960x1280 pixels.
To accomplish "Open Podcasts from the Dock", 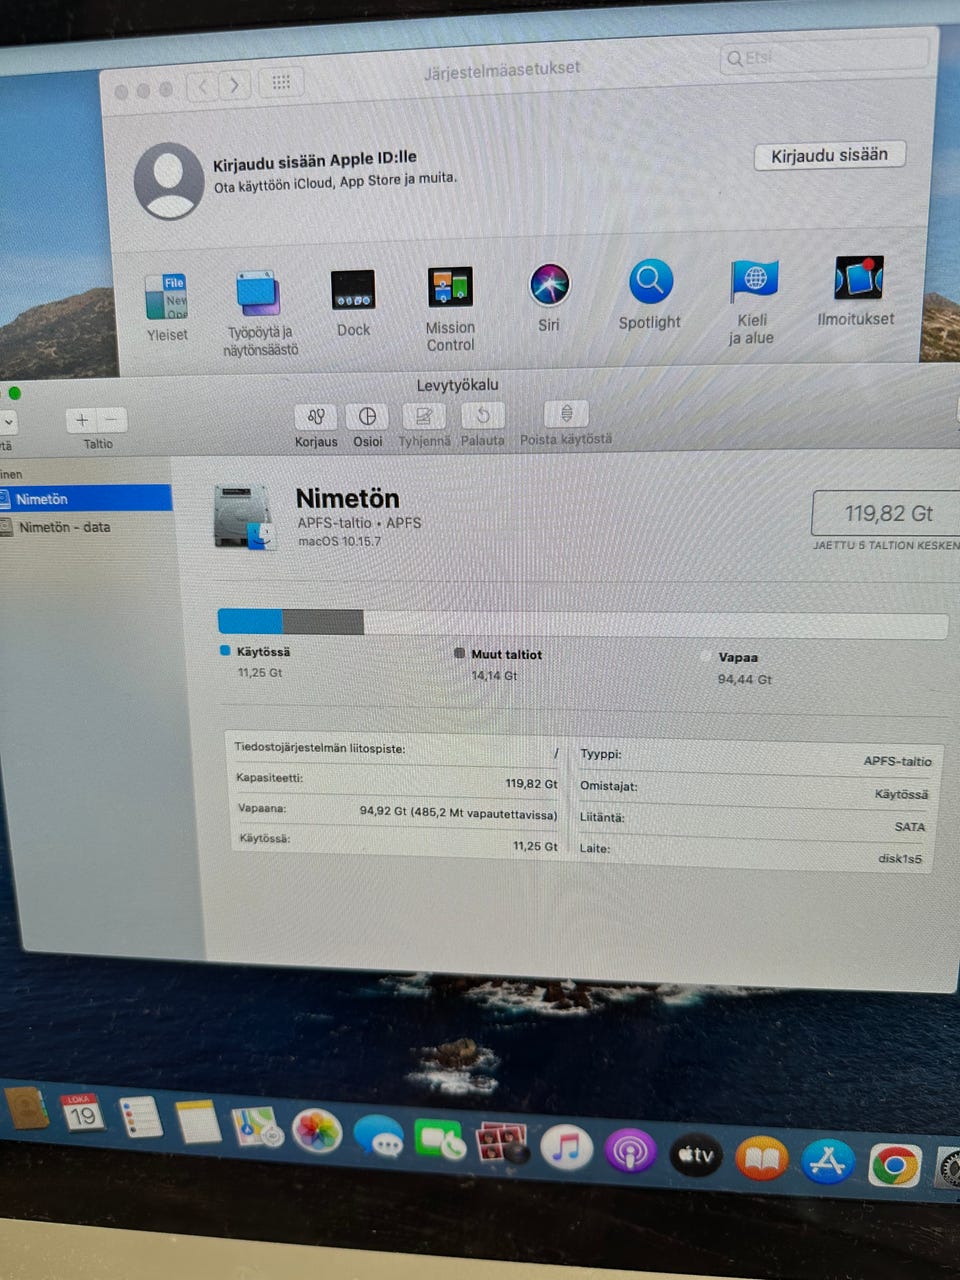I will 629,1152.
